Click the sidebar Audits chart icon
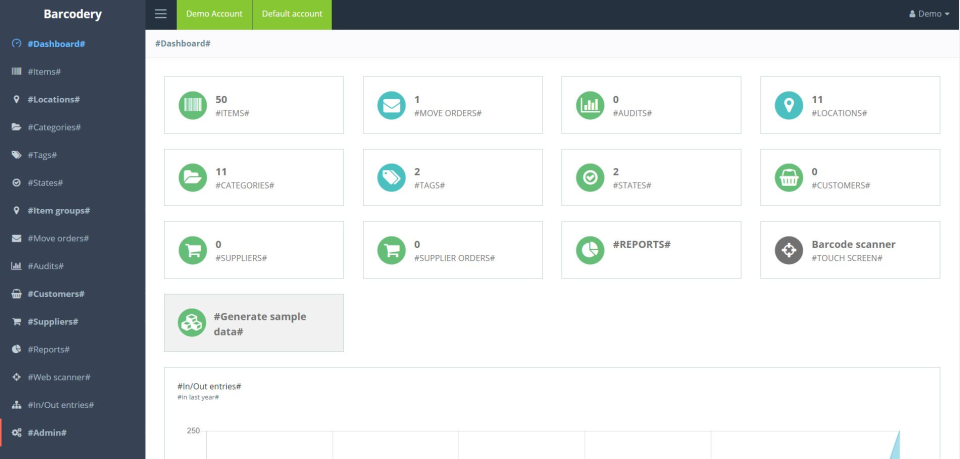The height and width of the screenshot is (459, 960). tap(17, 266)
